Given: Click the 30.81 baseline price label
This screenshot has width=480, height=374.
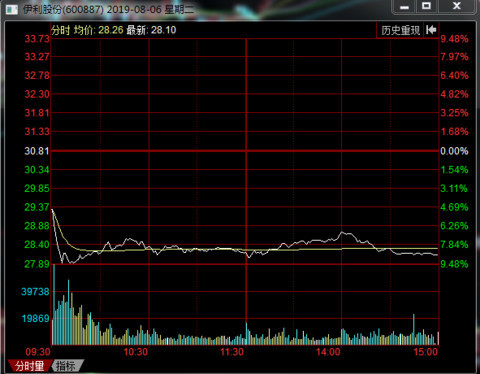Looking at the screenshot, I should click(x=37, y=151).
